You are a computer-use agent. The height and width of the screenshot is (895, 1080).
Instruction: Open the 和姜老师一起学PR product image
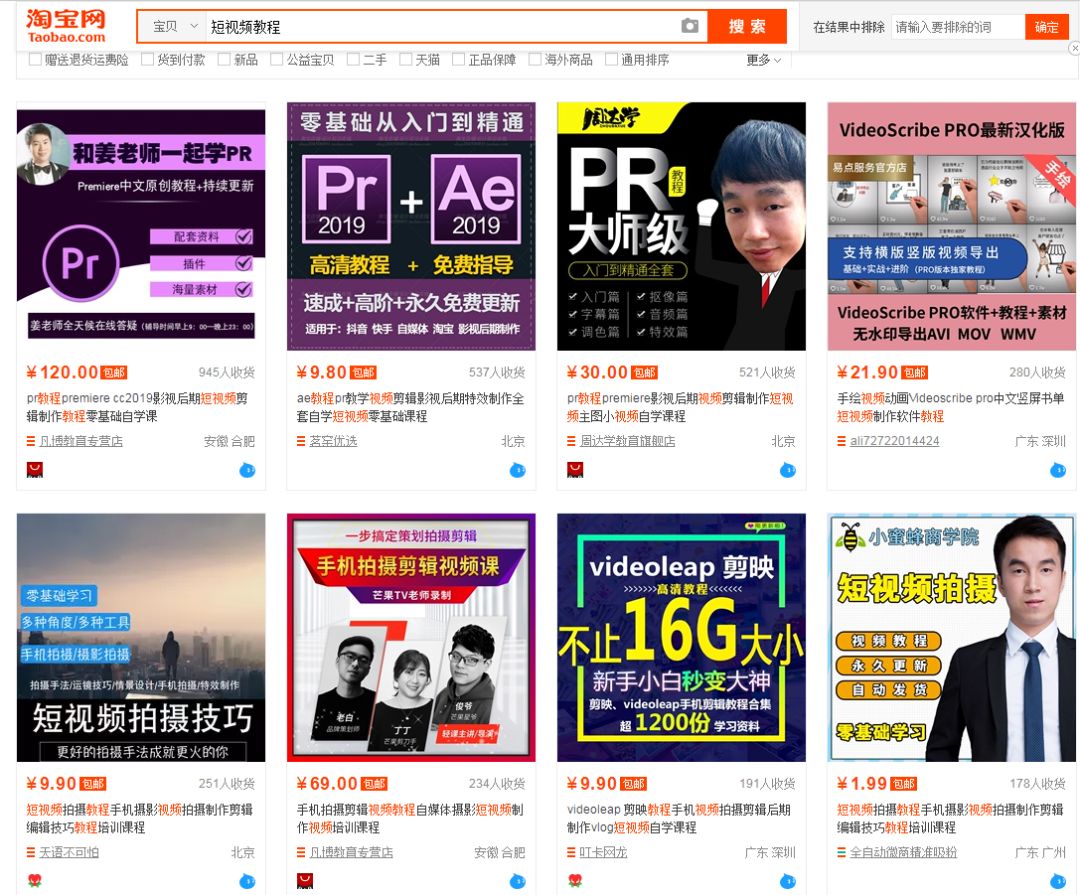point(141,226)
